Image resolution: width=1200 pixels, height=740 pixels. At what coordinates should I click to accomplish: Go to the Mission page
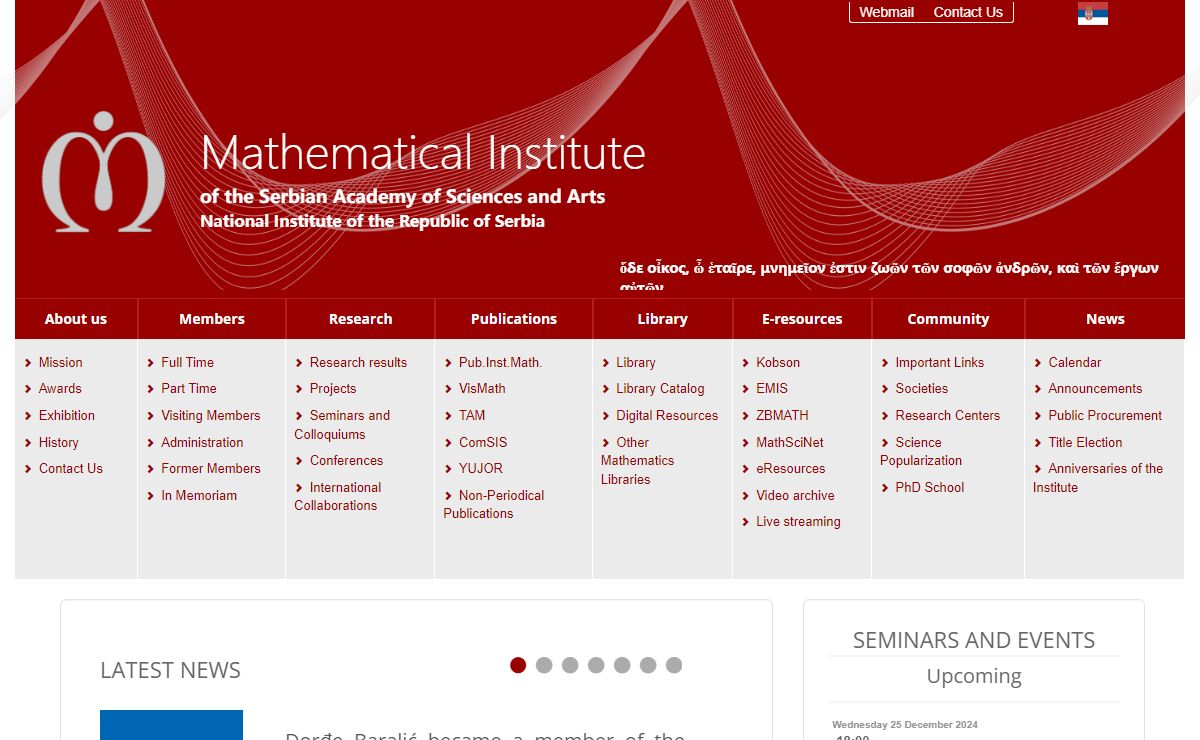pyautogui.click(x=60, y=362)
